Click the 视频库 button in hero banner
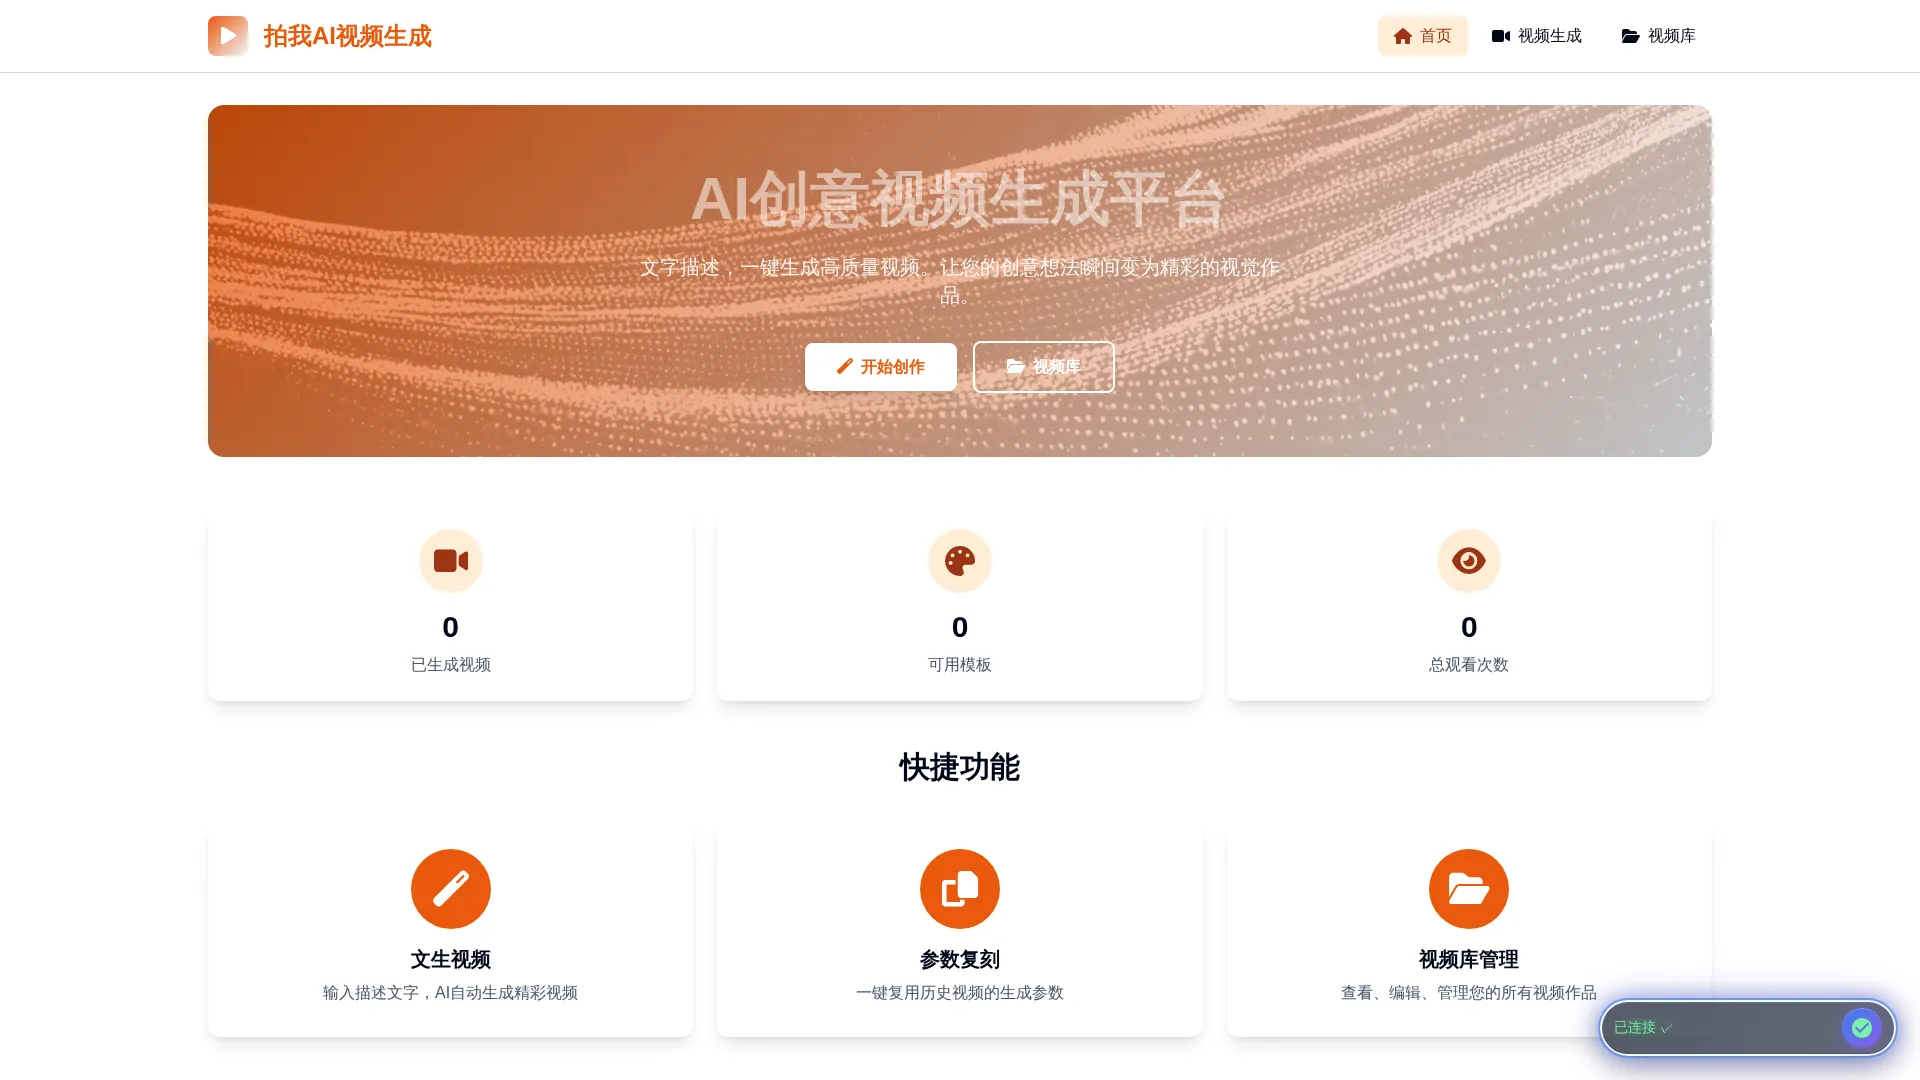Image resolution: width=1920 pixels, height=1080 pixels. pos(1043,367)
